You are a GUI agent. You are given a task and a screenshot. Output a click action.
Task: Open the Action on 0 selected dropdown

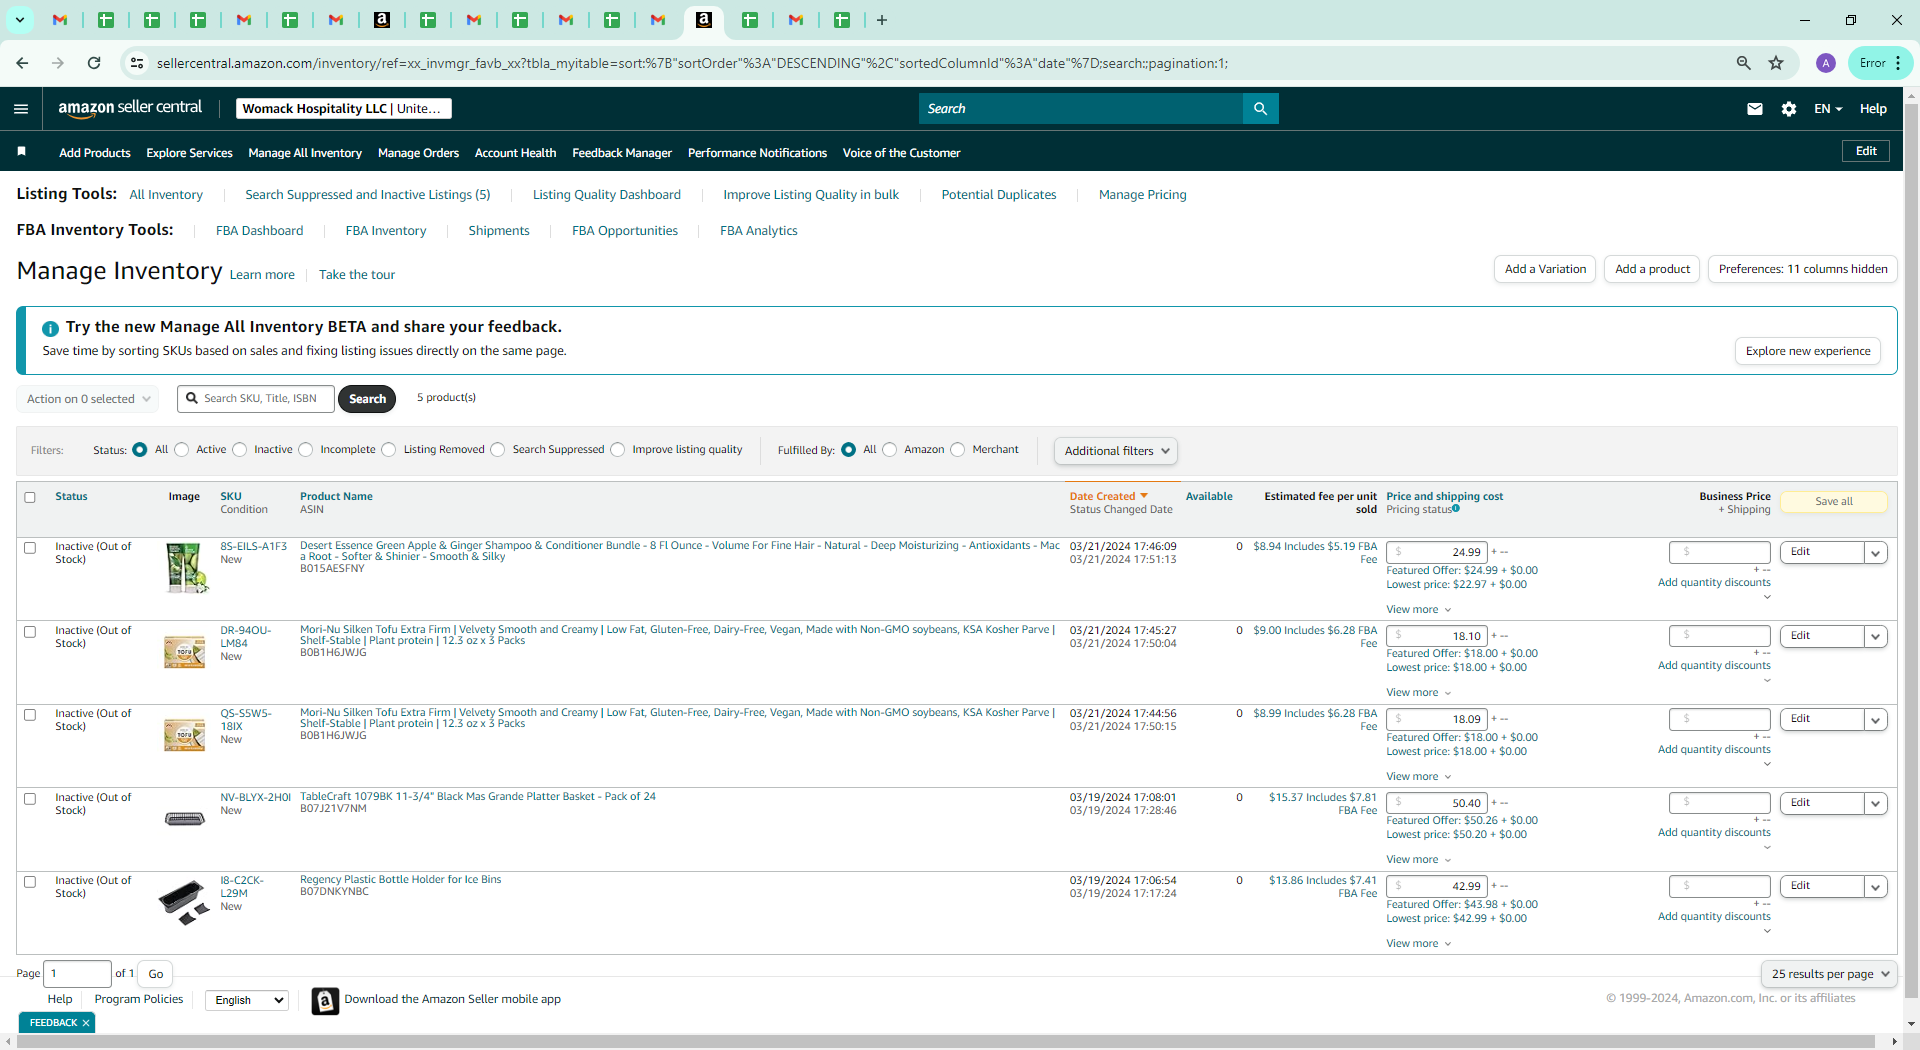88,399
